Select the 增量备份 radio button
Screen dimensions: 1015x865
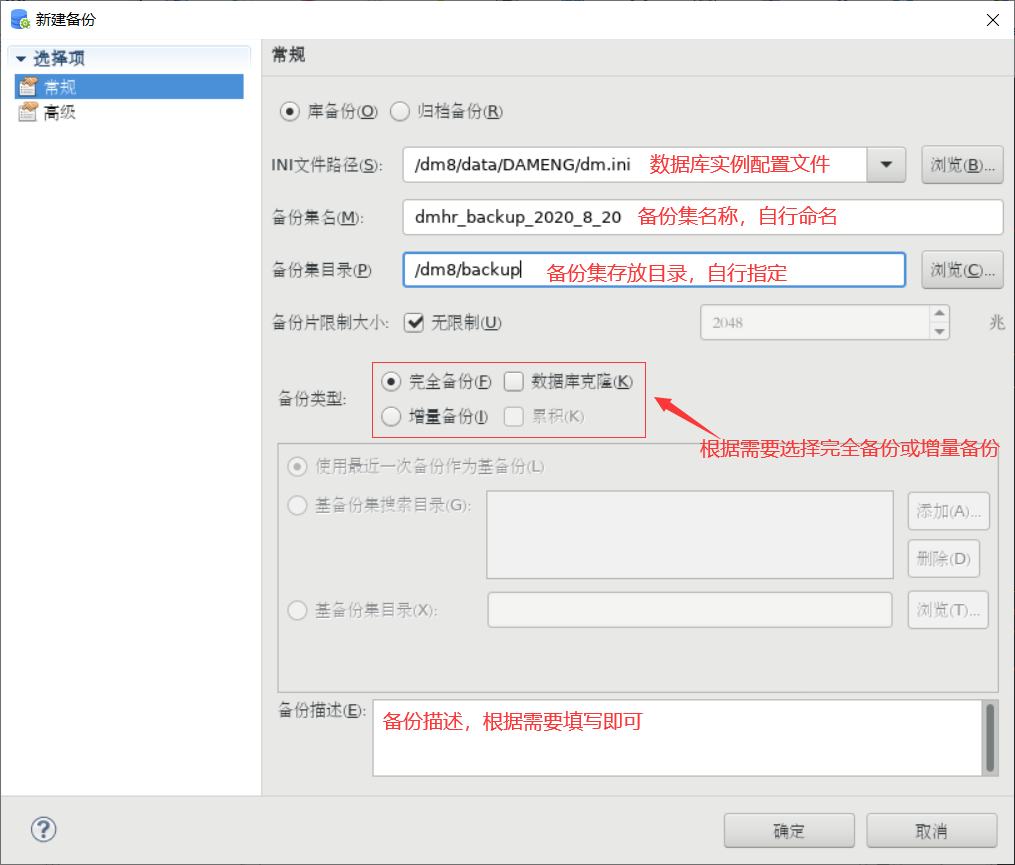(x=391, y=416)
